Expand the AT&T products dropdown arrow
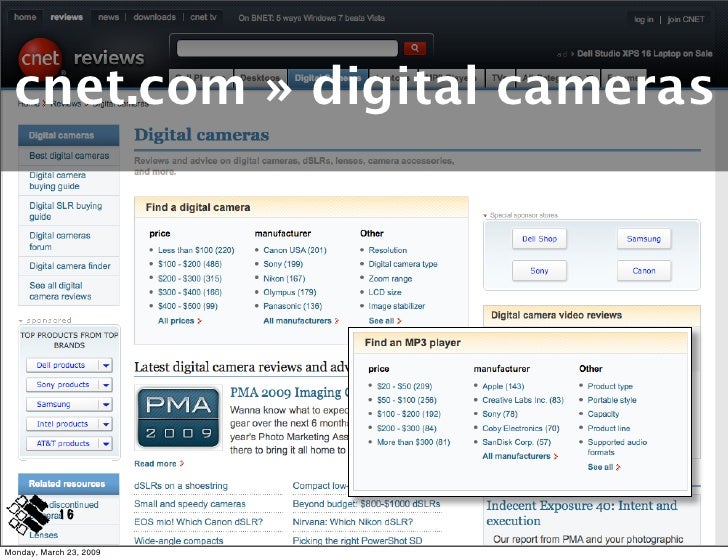The height and width of the screenshot is (560, 728). click(106, 443)
